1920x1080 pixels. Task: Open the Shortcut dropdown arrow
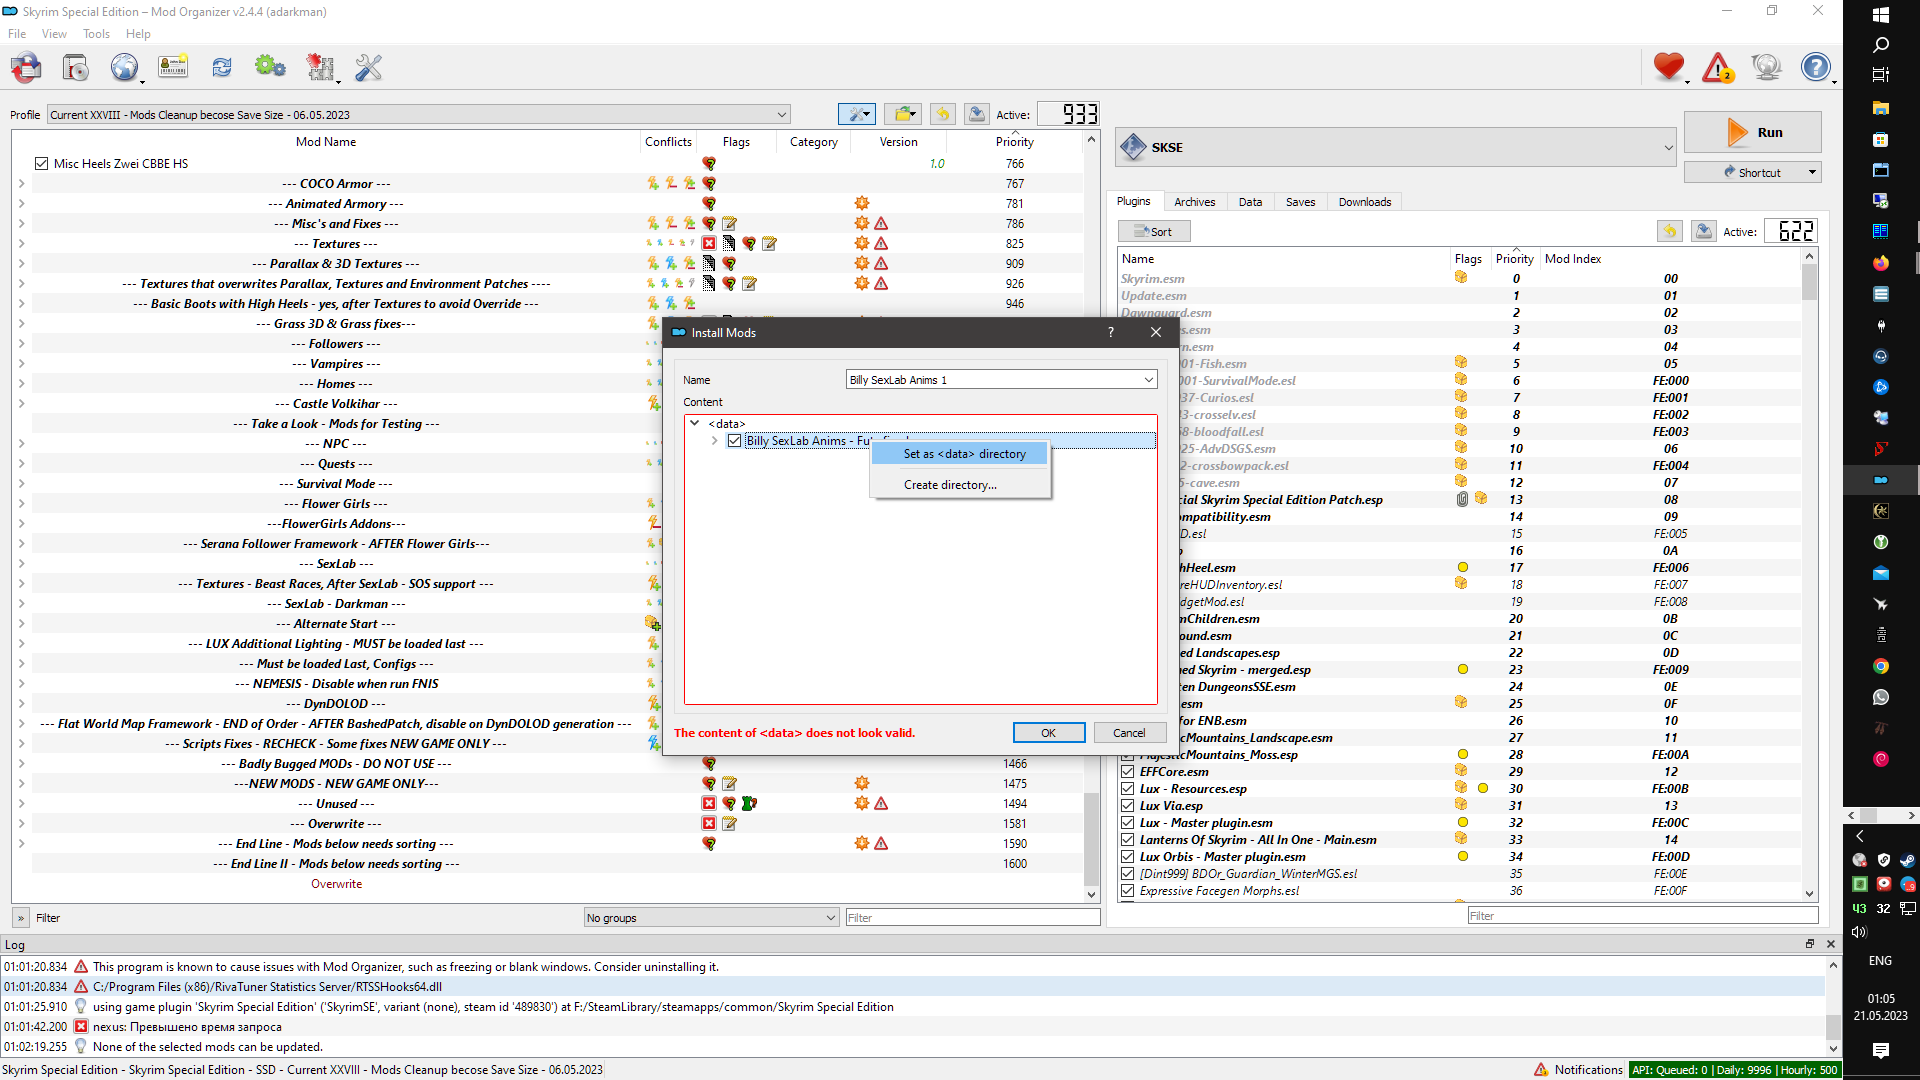point(1811,172)
